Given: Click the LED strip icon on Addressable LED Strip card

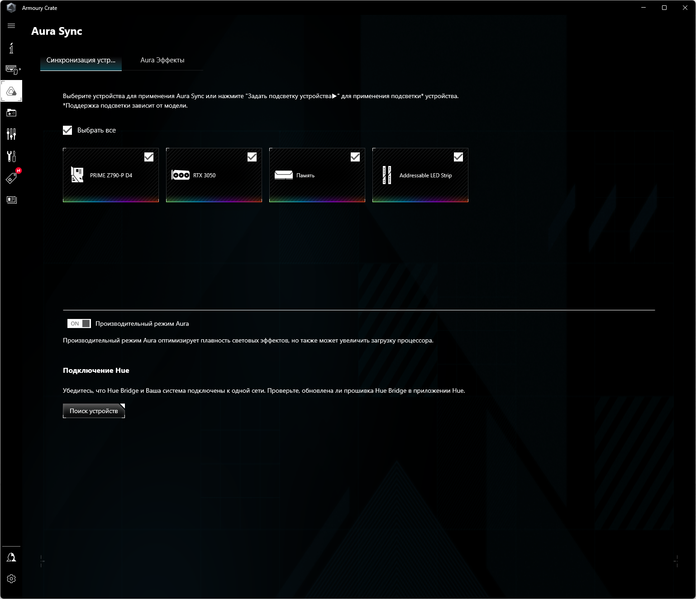Looking at the screenshot, I should 387,175.
